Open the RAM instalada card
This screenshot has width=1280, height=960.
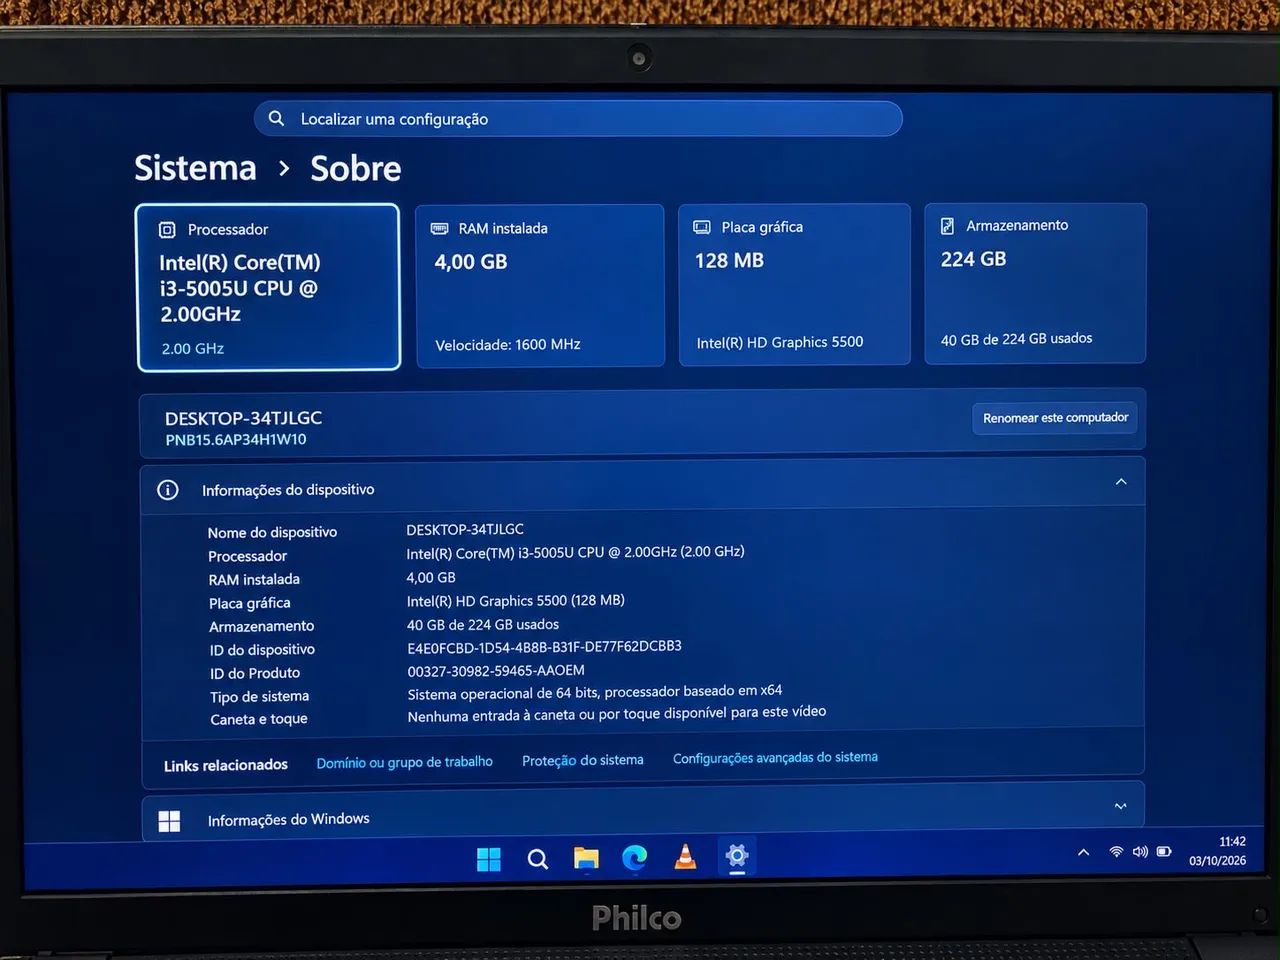(x=540, y=285)
